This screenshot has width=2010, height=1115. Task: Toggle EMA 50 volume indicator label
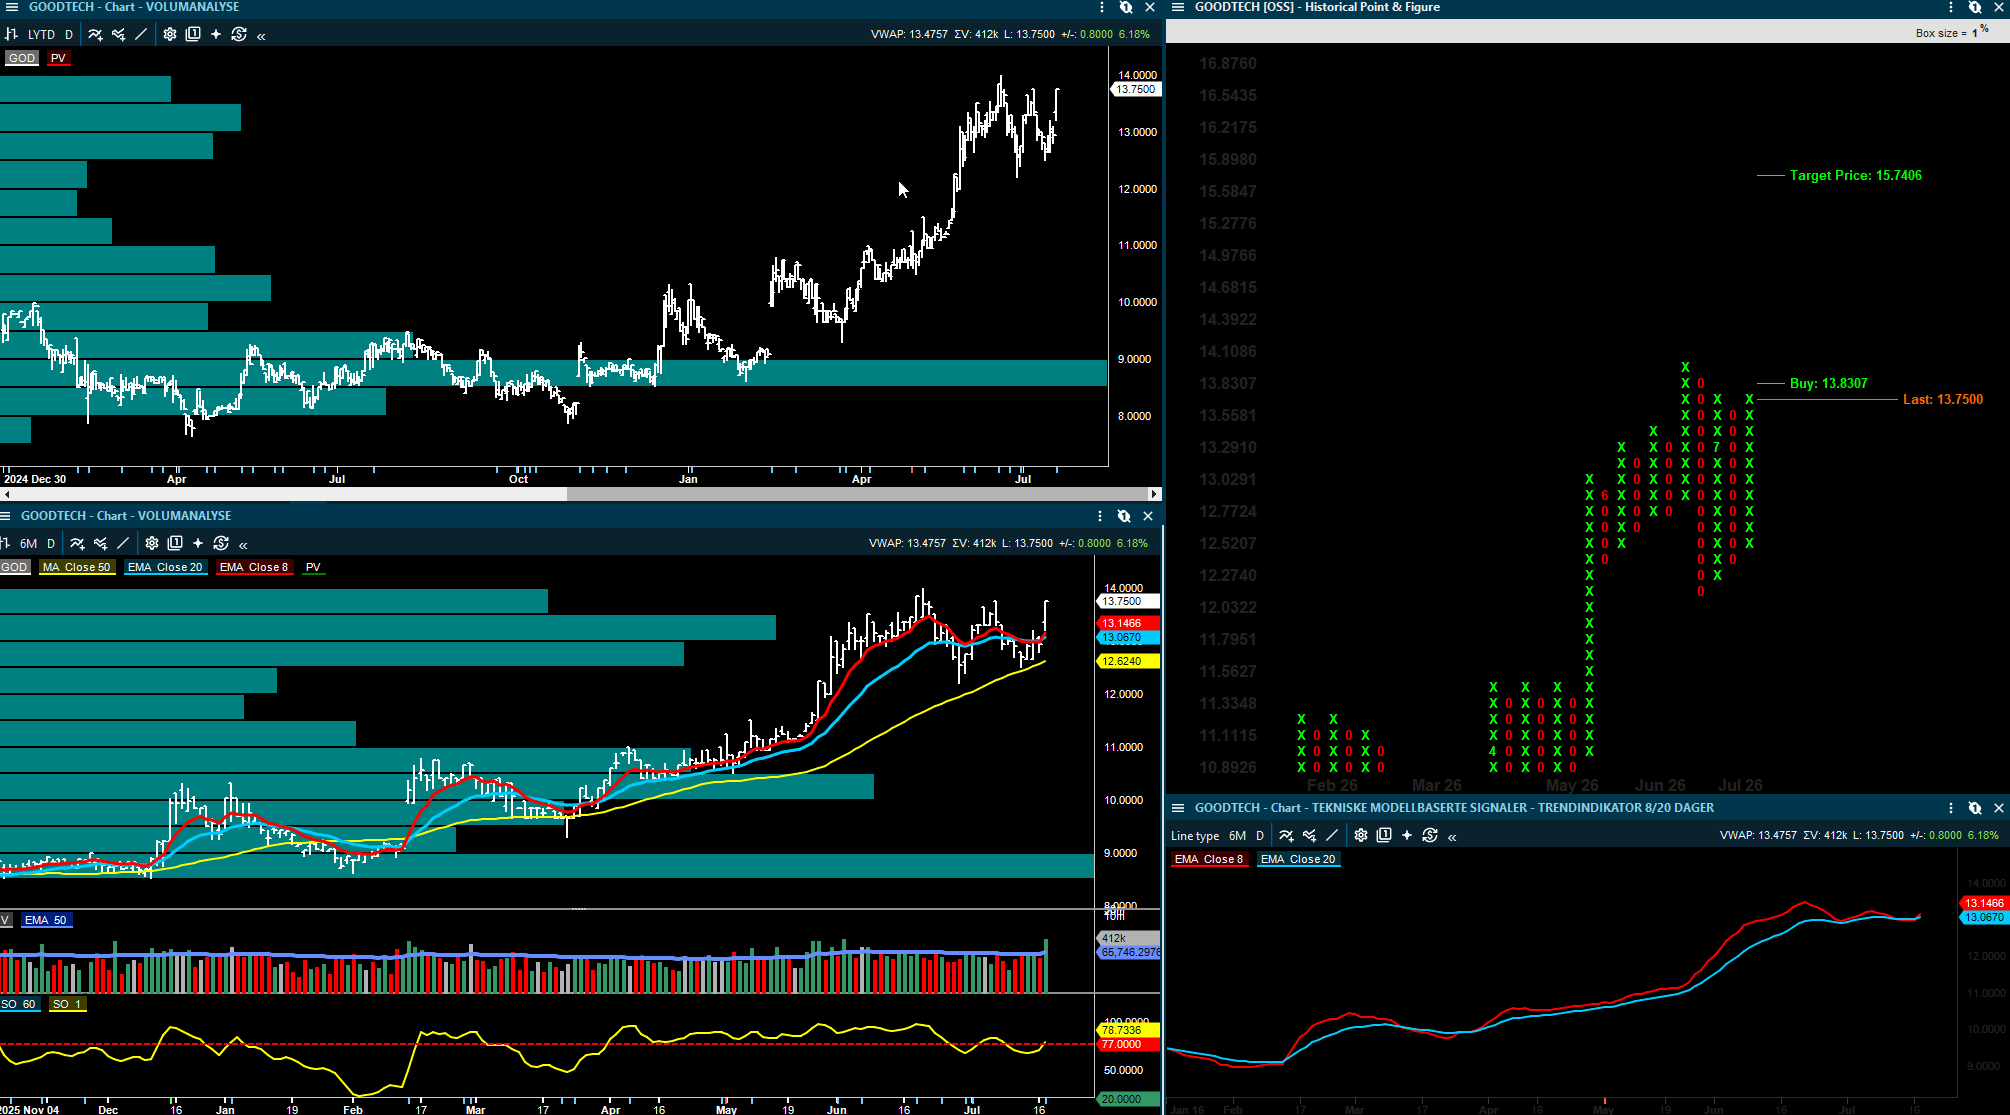46,920
